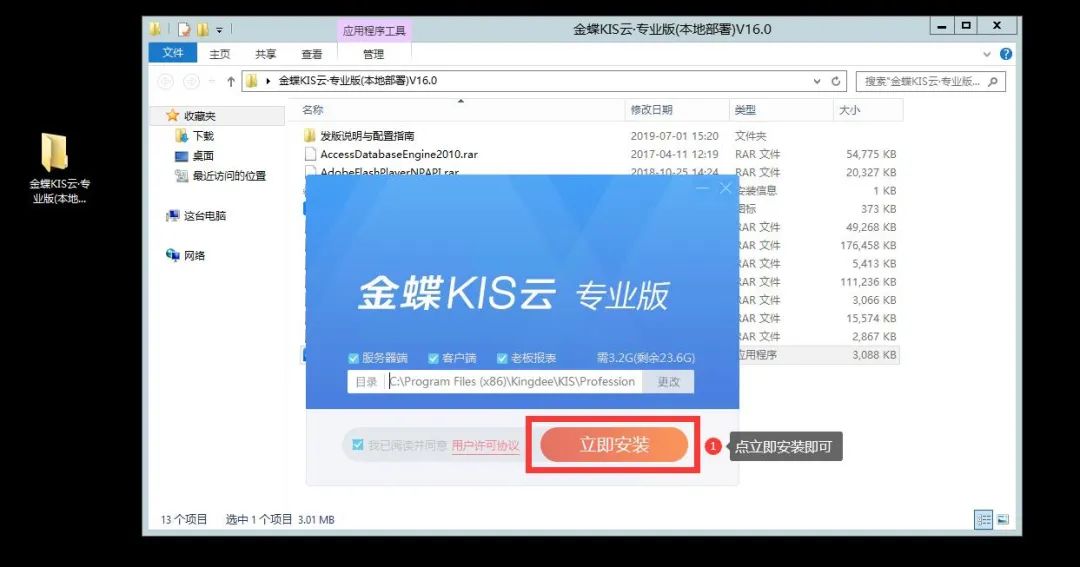Open the 金蝶KIS云 folder icon on desktop
The height and width of the screenshot is (567, 1080).
pos(54,152)
